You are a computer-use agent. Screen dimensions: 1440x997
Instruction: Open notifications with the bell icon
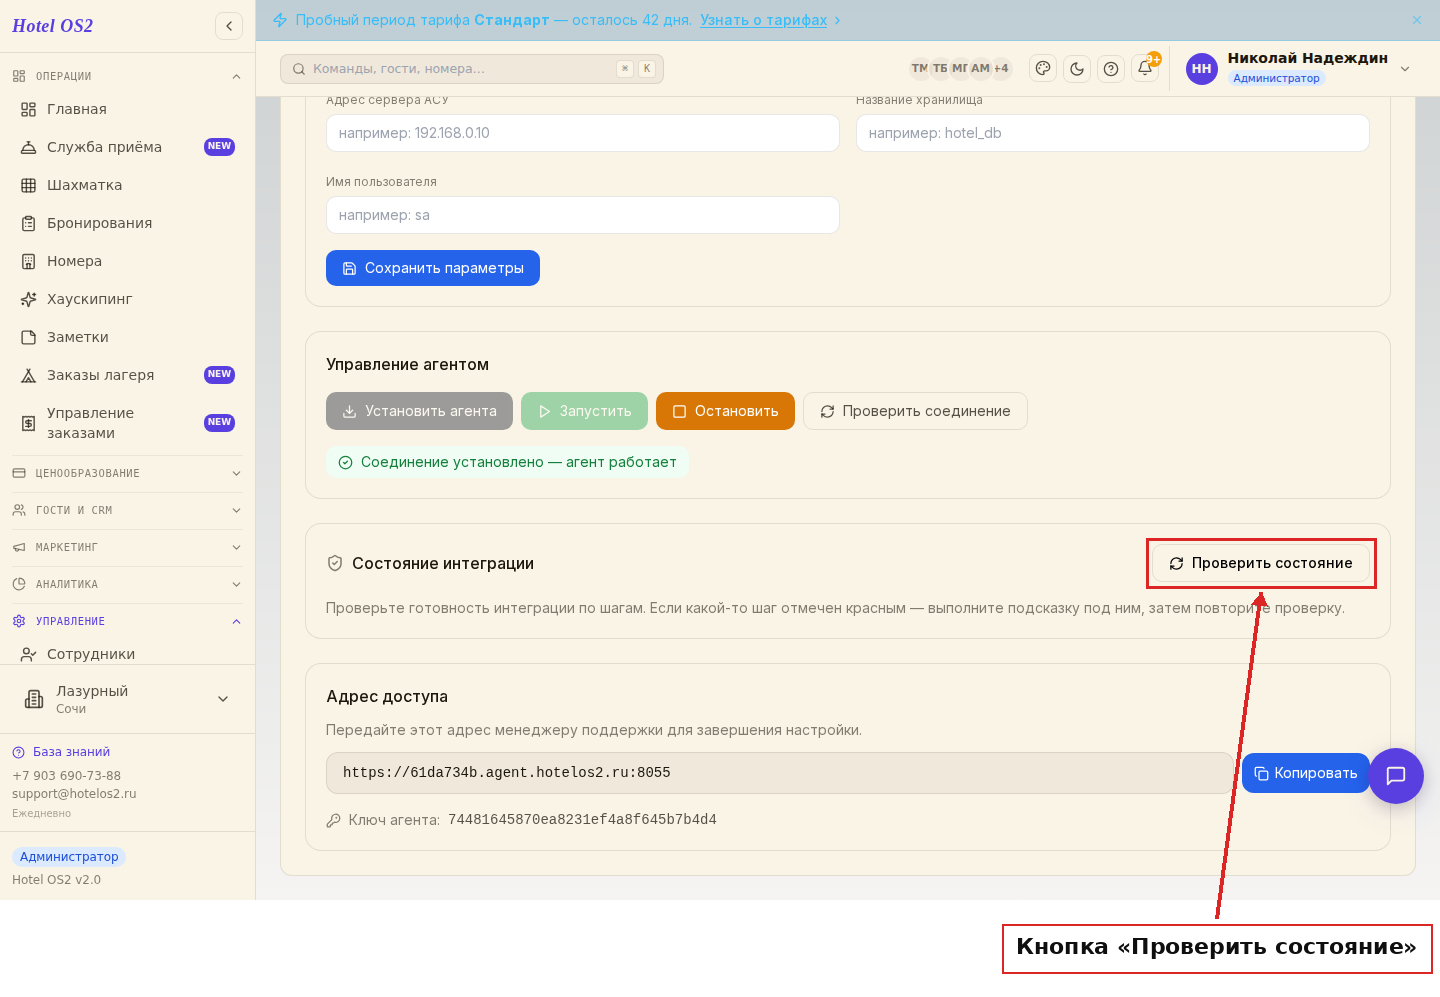(1145, 69)
